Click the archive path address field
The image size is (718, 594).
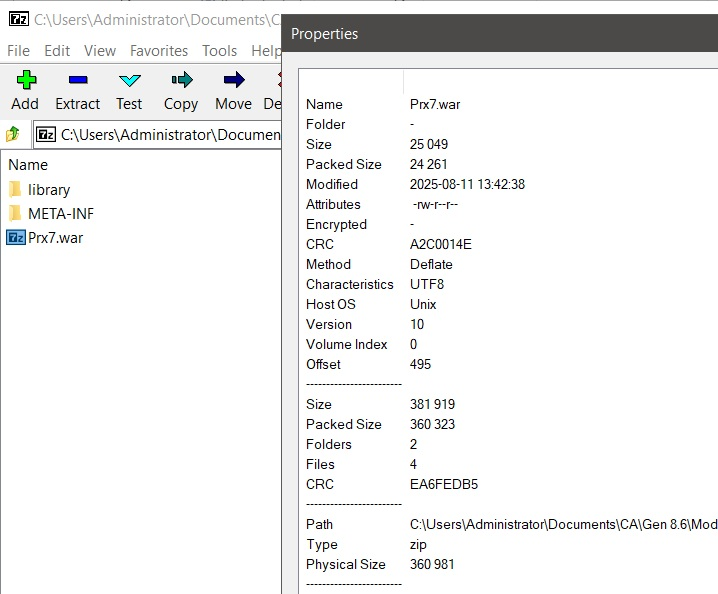170,134
